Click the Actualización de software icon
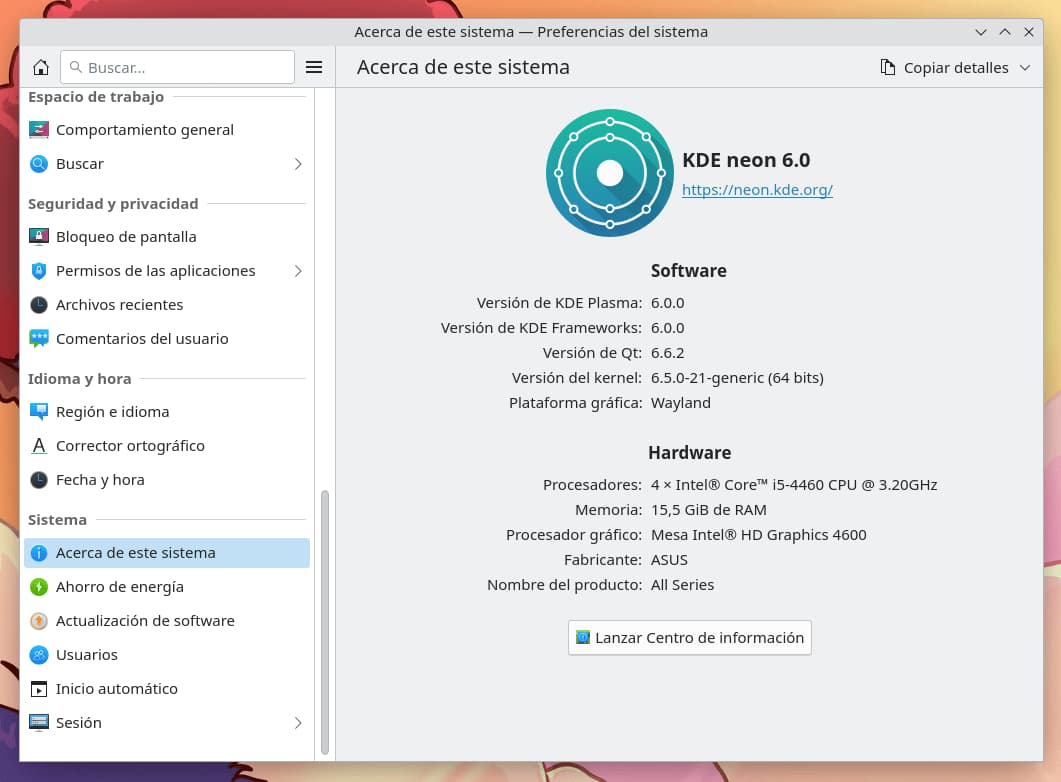 click(x=39, y=620)
